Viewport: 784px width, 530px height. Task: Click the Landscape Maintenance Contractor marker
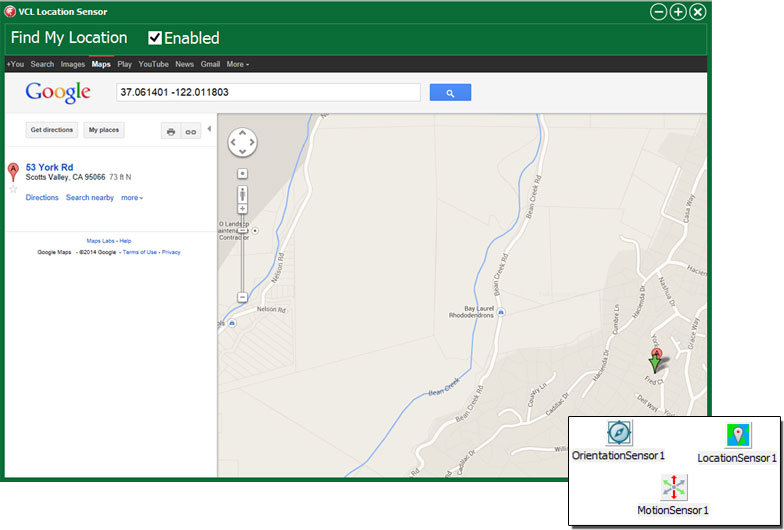[256, 230]
